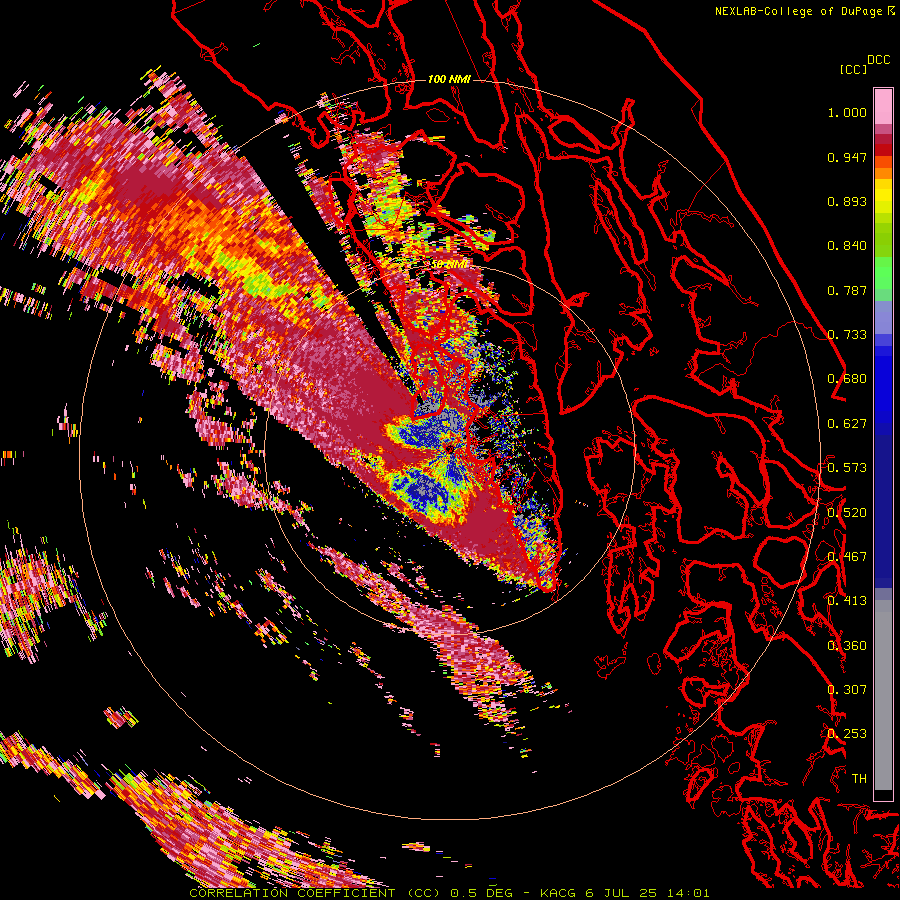900x900 pixels.
Task: Pick the black TH color bar segment
Action: pos(883,795)
